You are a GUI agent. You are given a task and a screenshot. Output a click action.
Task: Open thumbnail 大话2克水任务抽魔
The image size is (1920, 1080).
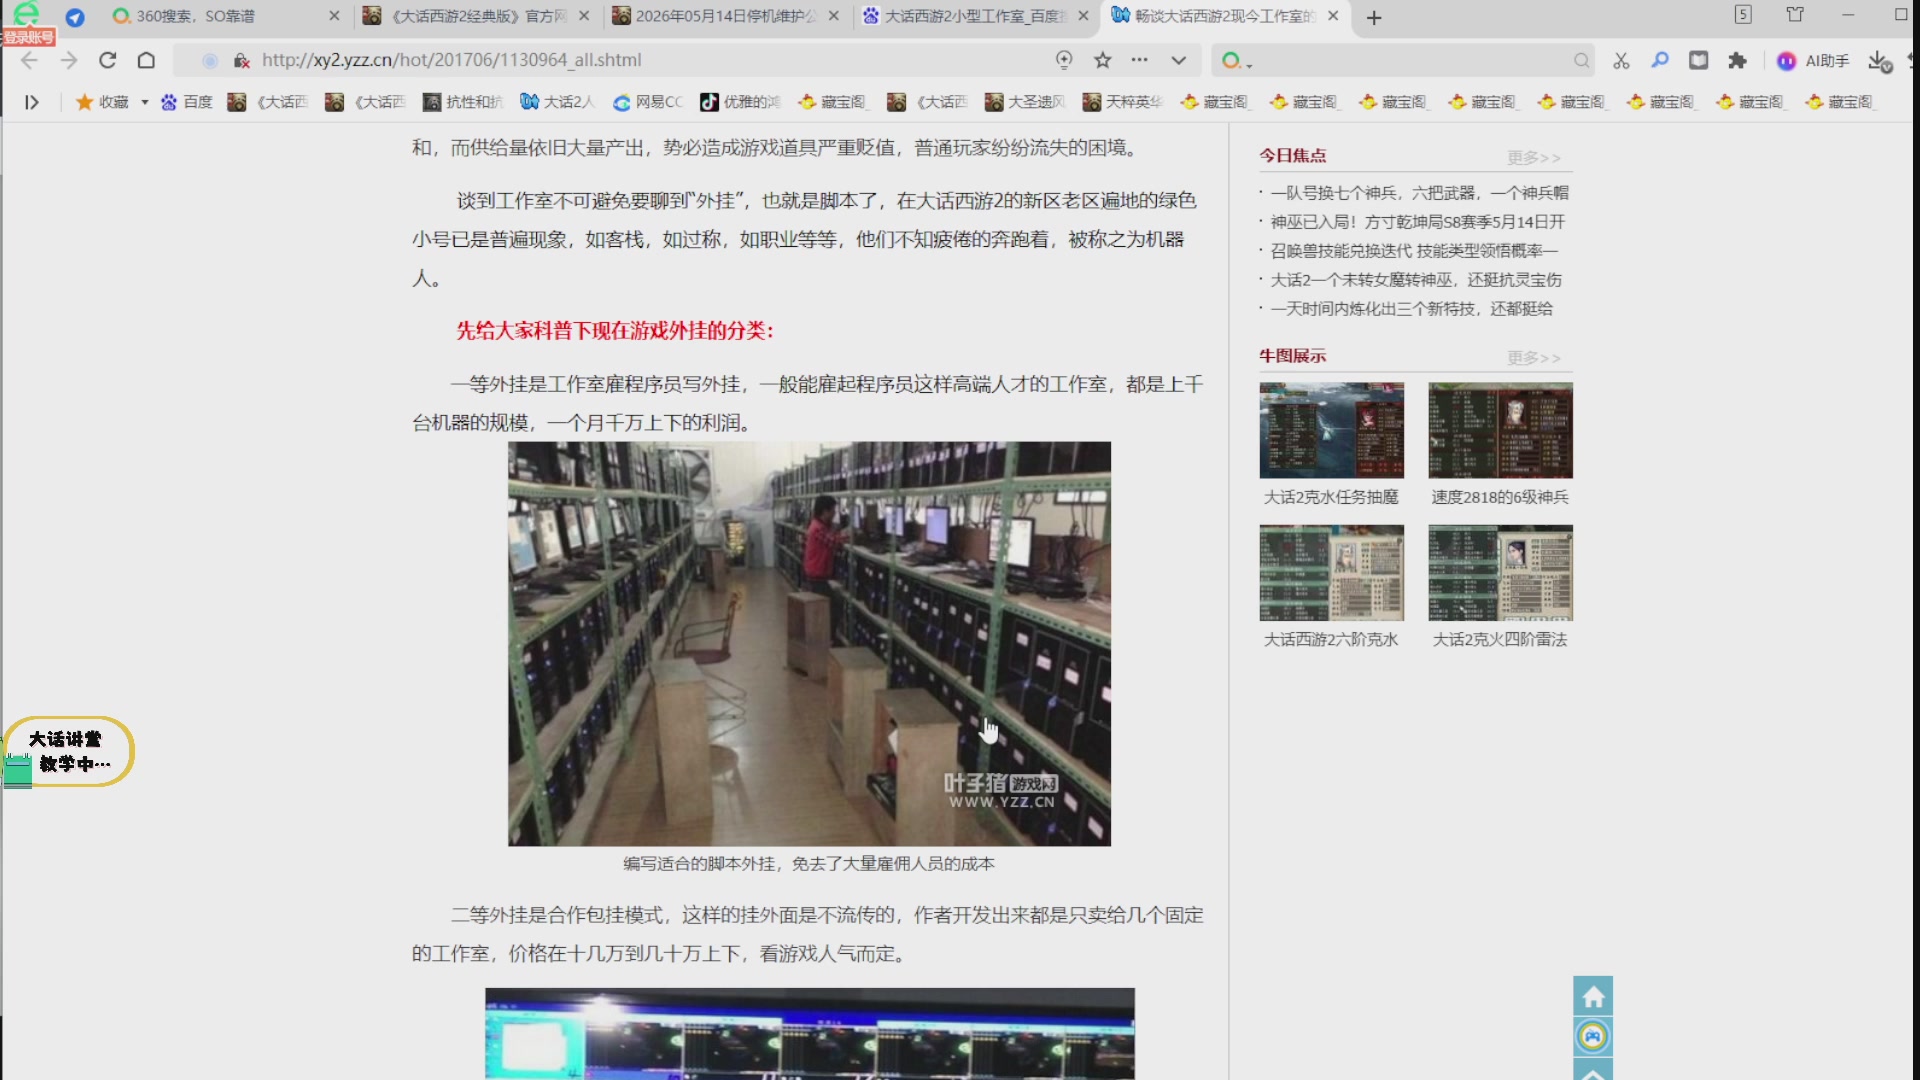[1331, 431]
